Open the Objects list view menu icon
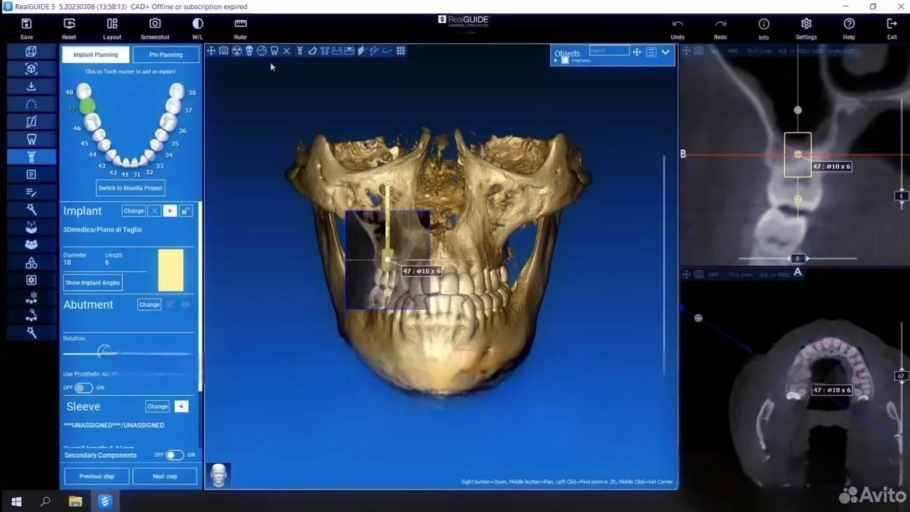This screenshot has width=910, height=512. (x=651, y=52)
